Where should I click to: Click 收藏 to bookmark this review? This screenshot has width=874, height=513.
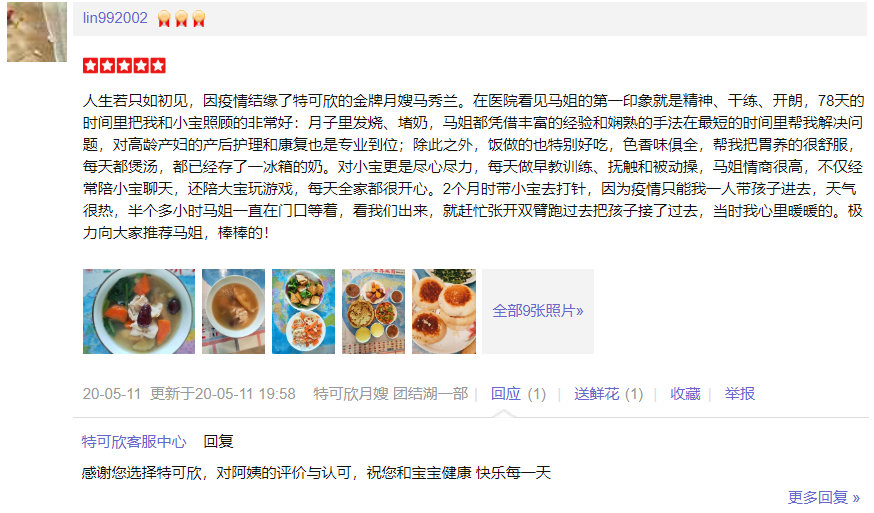click(x=685, y=394)
